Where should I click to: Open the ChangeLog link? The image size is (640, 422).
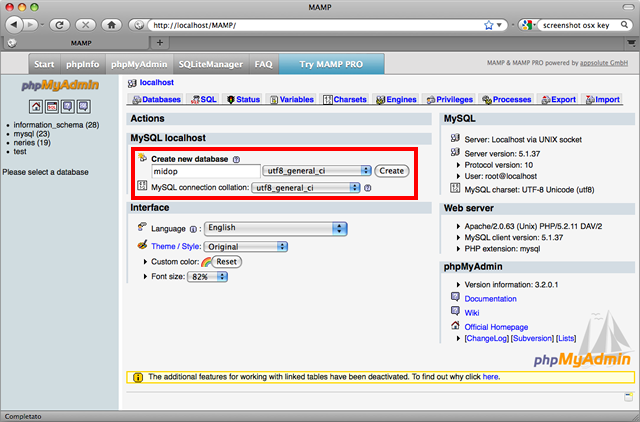click(x=487, y=338)
